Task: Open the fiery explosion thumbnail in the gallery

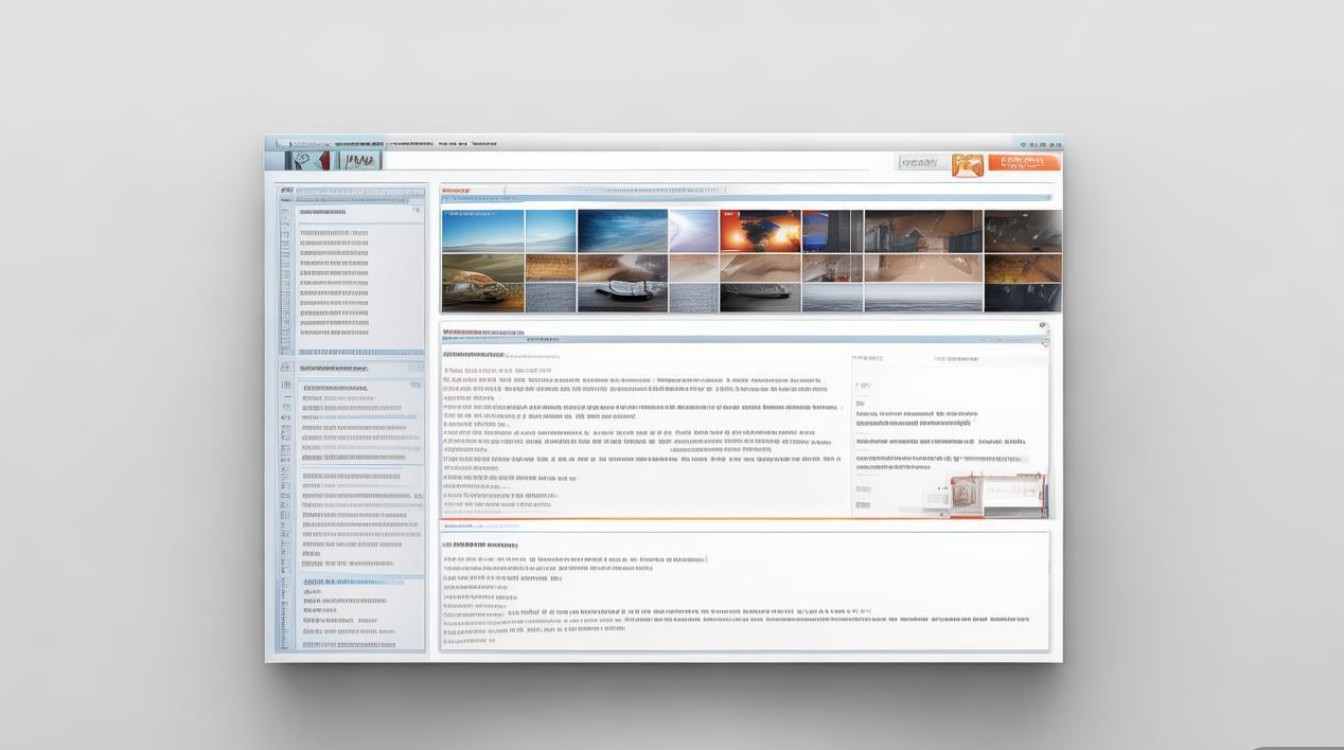Action: (x=760, y=231)
